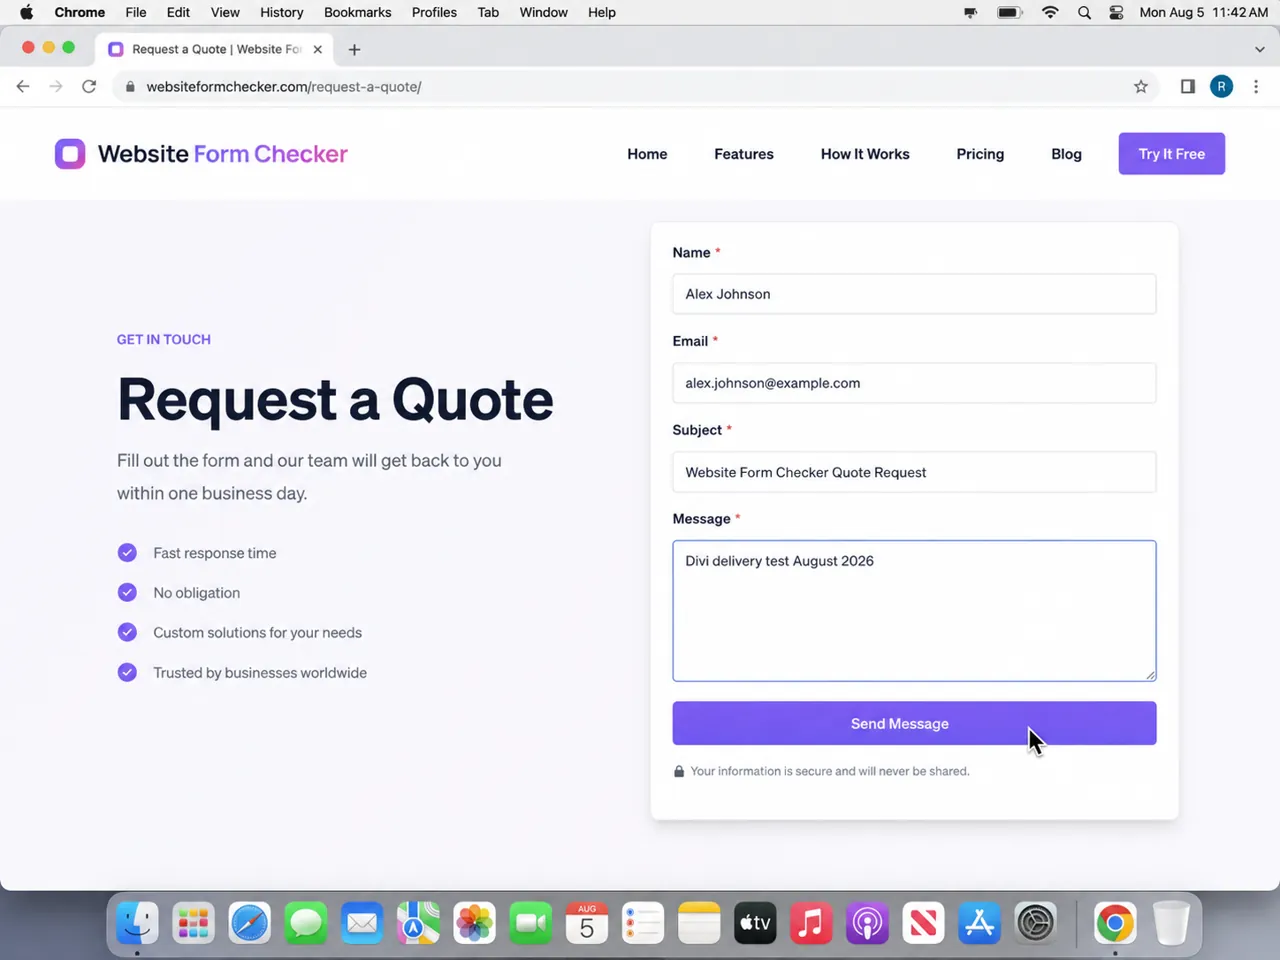
Task: Click the Send Message button
Action: point(914,723)
